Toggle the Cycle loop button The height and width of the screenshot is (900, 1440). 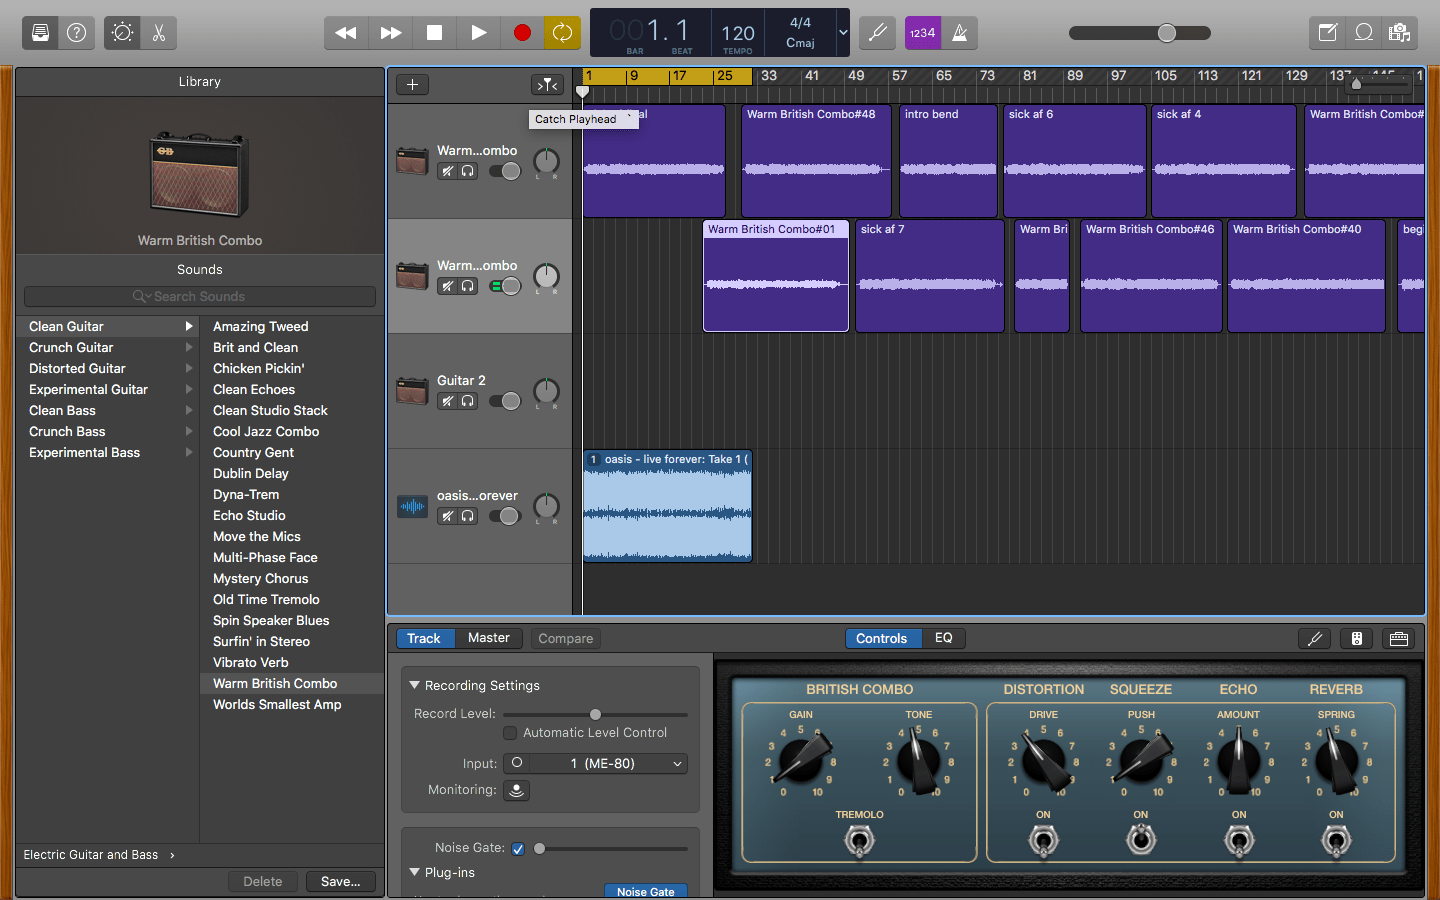click(562, 33)
